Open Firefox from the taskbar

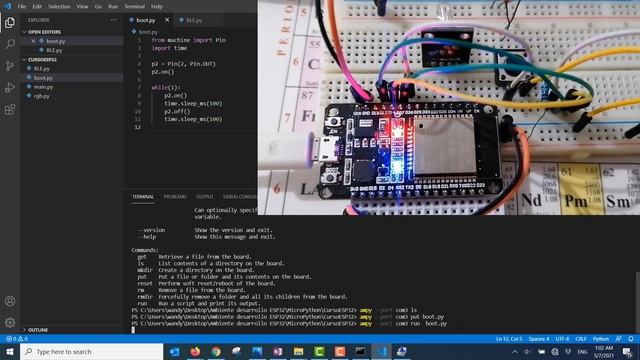pos(195,351)
